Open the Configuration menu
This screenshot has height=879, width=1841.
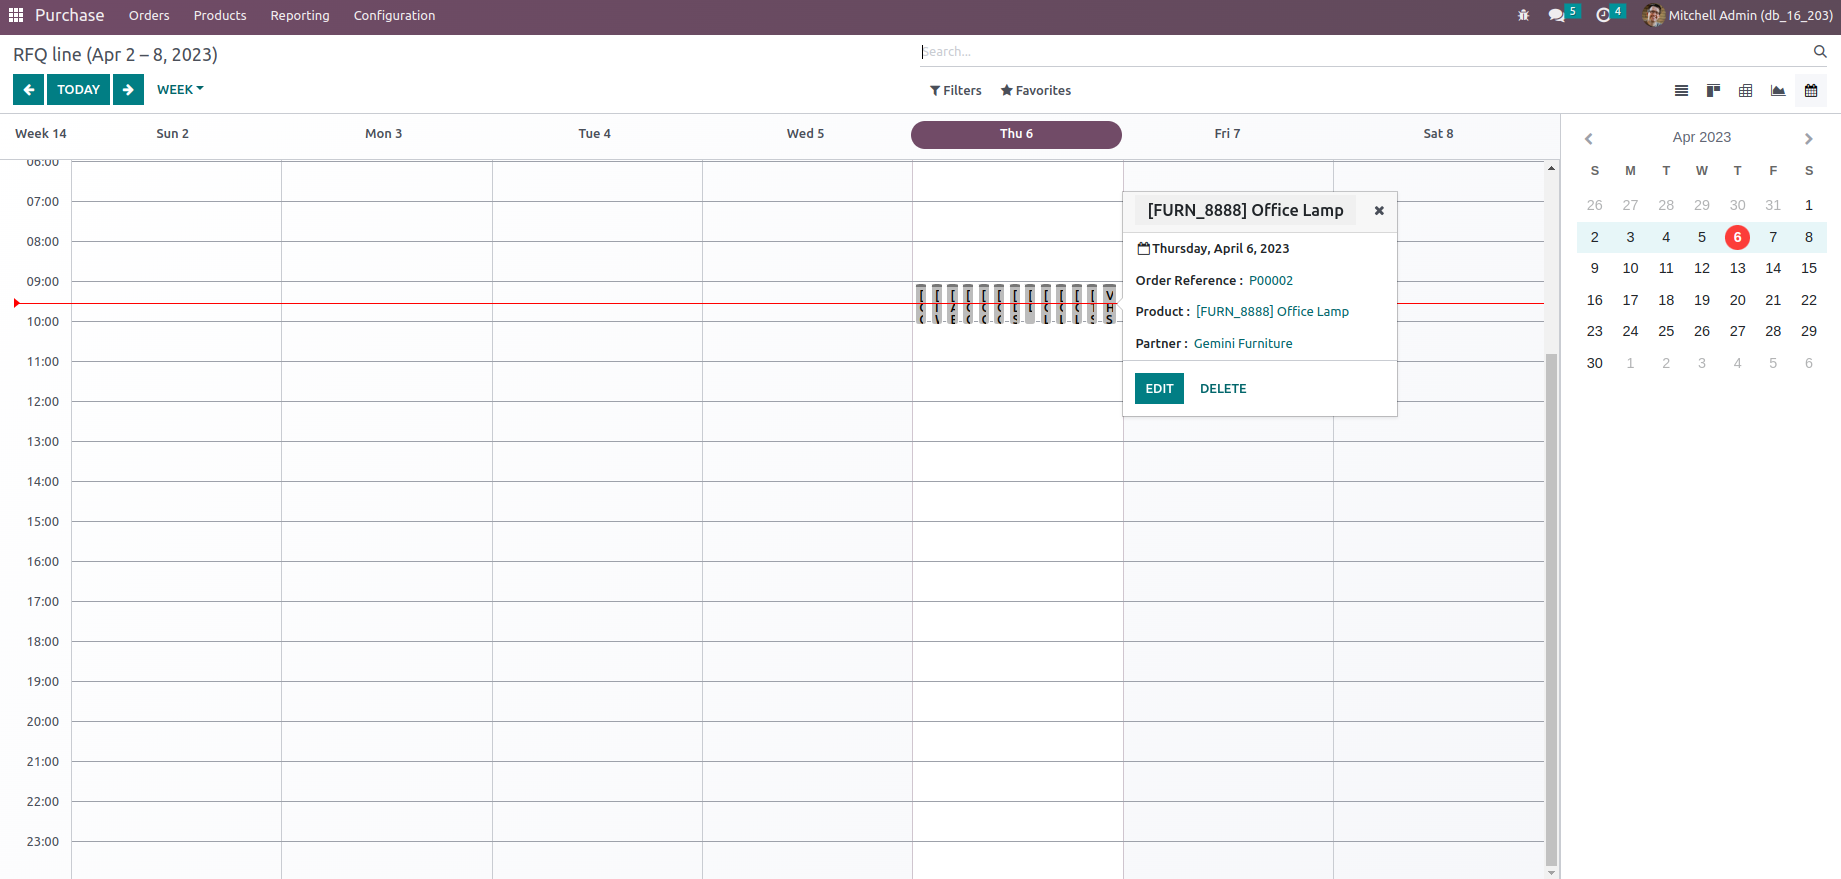click(394, 16)
